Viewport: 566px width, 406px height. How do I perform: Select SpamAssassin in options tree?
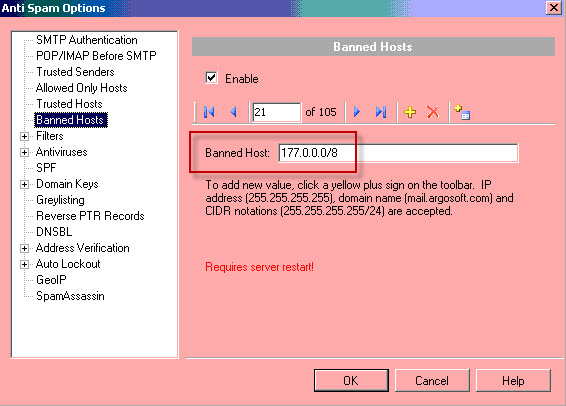coord(70,296)
